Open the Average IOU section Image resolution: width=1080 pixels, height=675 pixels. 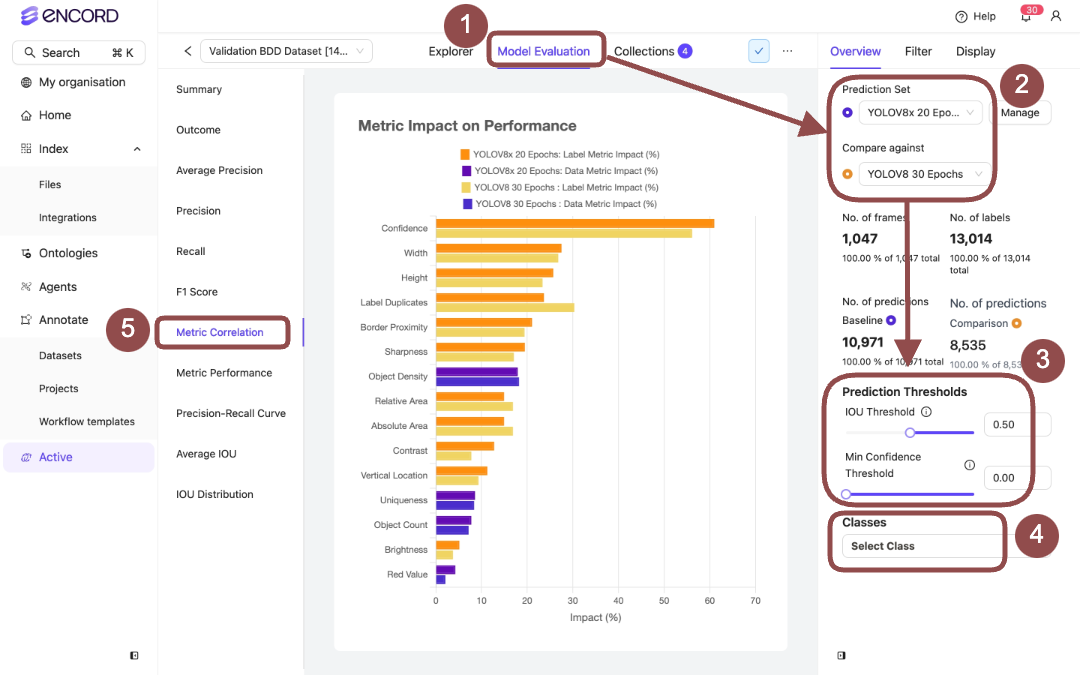[206, 454]
